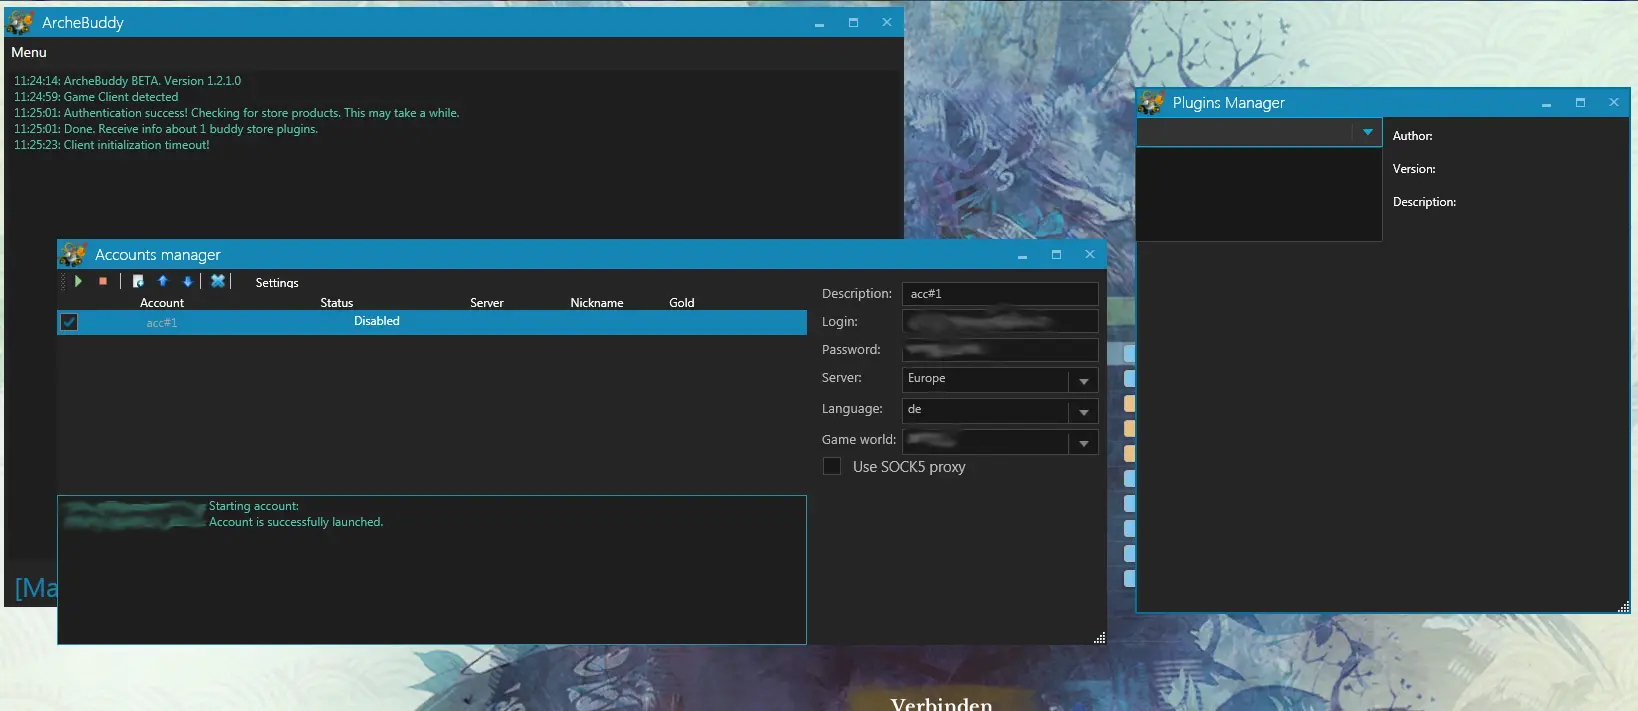Click the Plugins Manager title bar icon
The image size is (1638, 711).
(1151, 102)
